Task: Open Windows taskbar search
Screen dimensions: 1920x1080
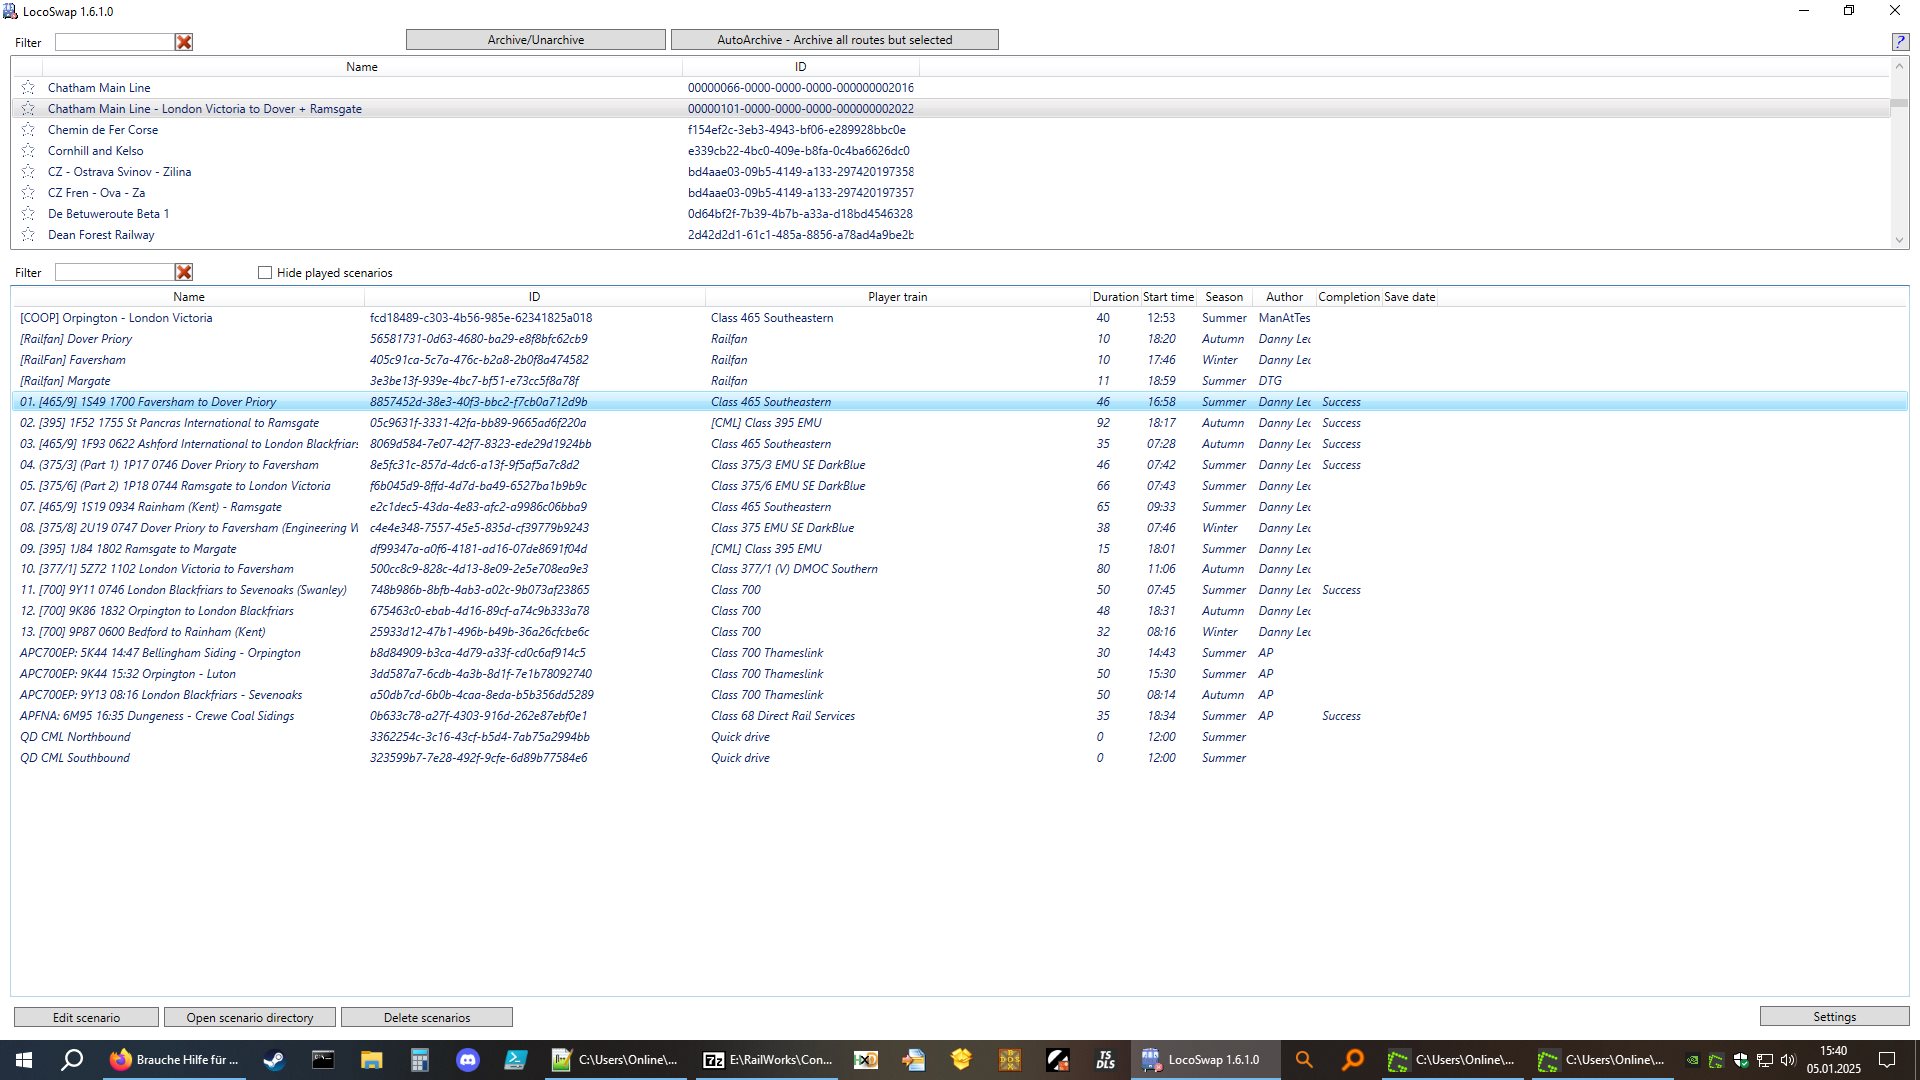Action: (x=72, y=1060)
